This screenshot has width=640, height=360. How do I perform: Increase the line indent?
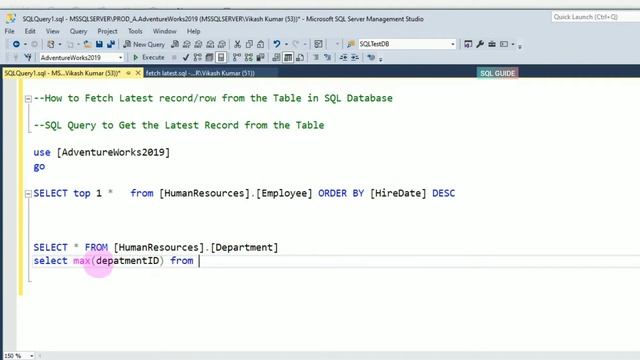355,58
